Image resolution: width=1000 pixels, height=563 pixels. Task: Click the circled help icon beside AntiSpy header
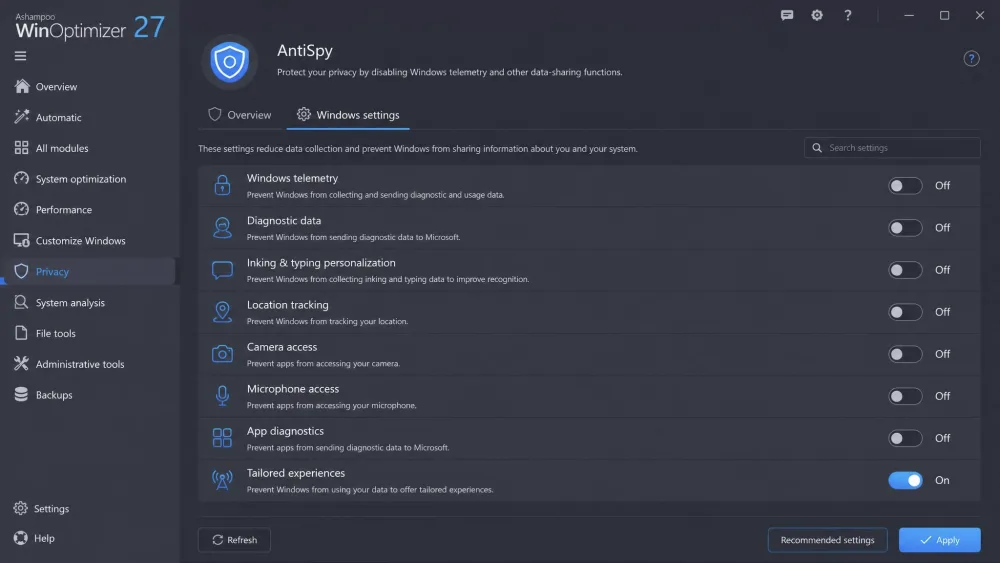coord(971,59)
